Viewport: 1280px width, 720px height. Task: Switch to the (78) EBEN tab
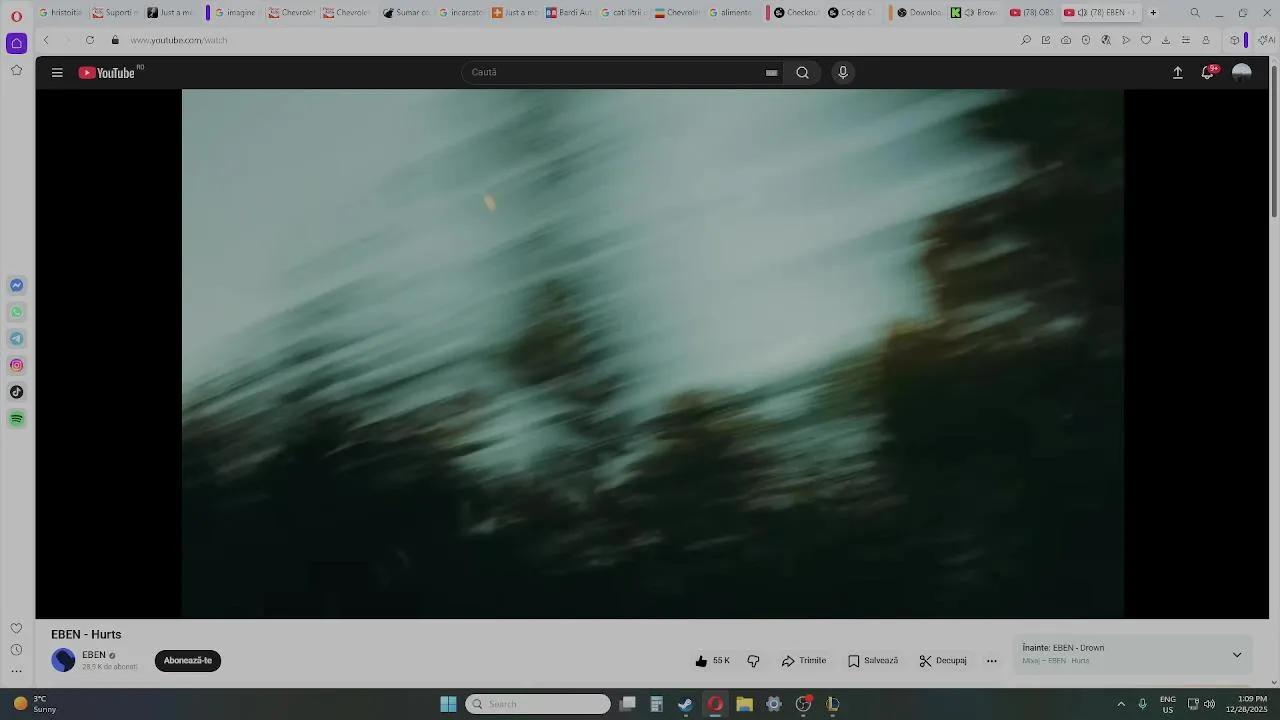coord(1100,13)
